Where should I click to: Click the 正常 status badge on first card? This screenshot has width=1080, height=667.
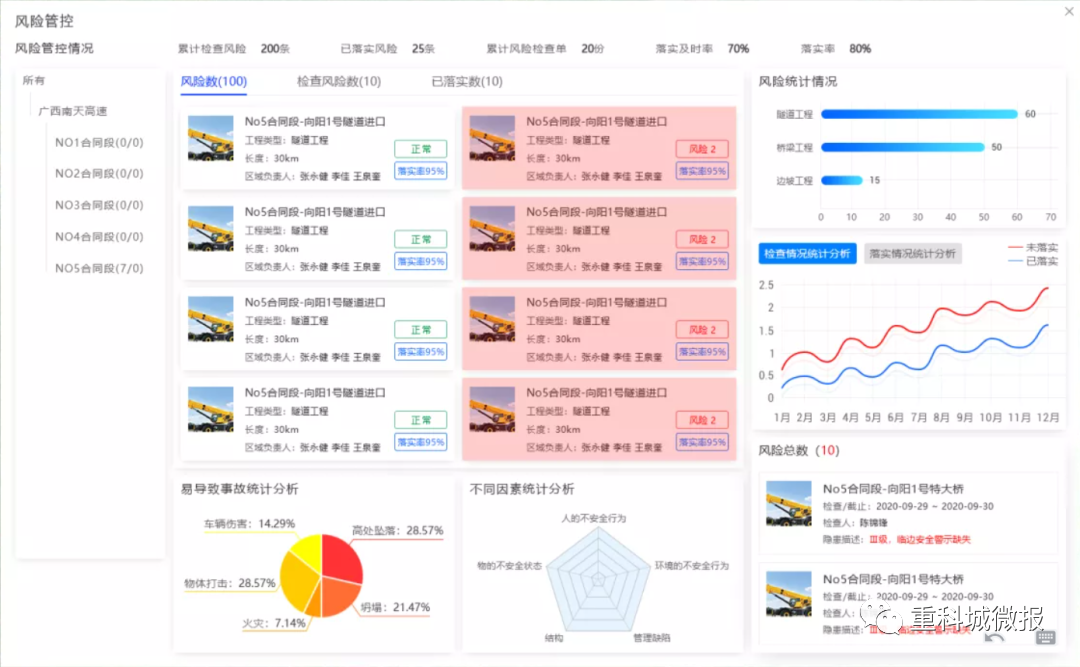(420, 147)
